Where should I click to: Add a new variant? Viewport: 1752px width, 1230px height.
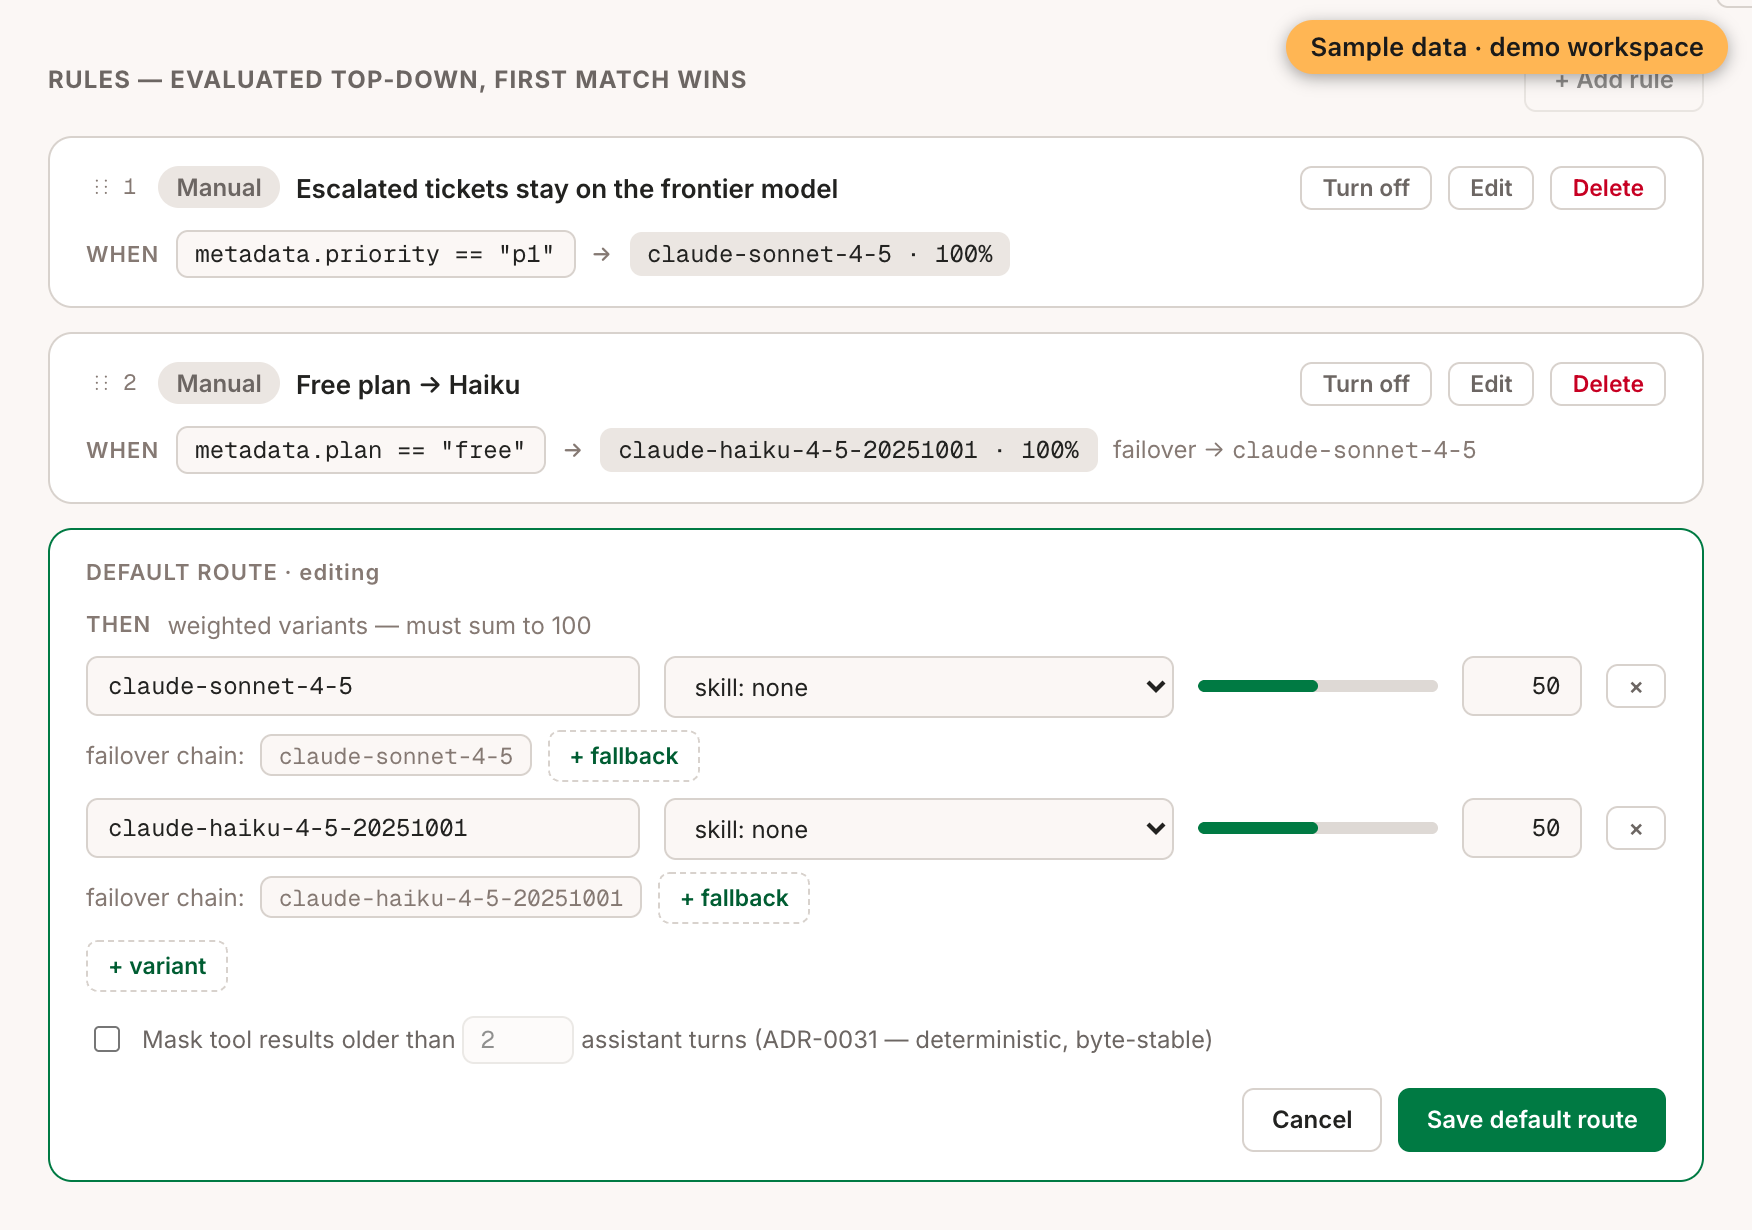(x=157, y=966)
